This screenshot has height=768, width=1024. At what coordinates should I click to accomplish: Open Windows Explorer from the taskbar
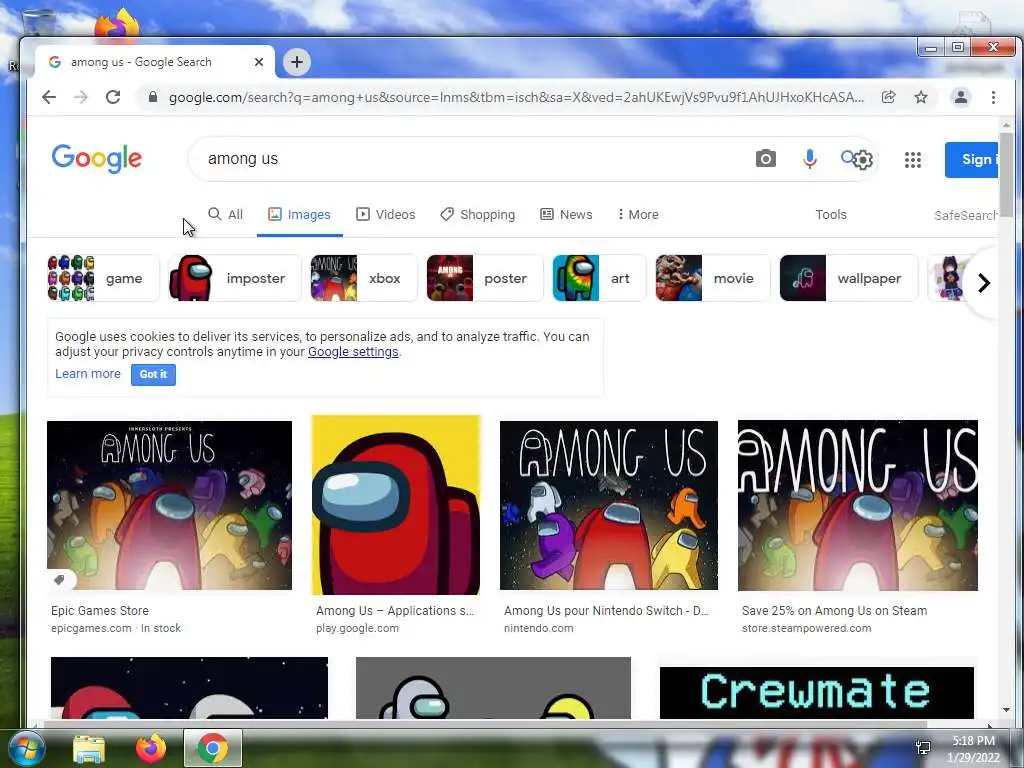tap(89, 749)
